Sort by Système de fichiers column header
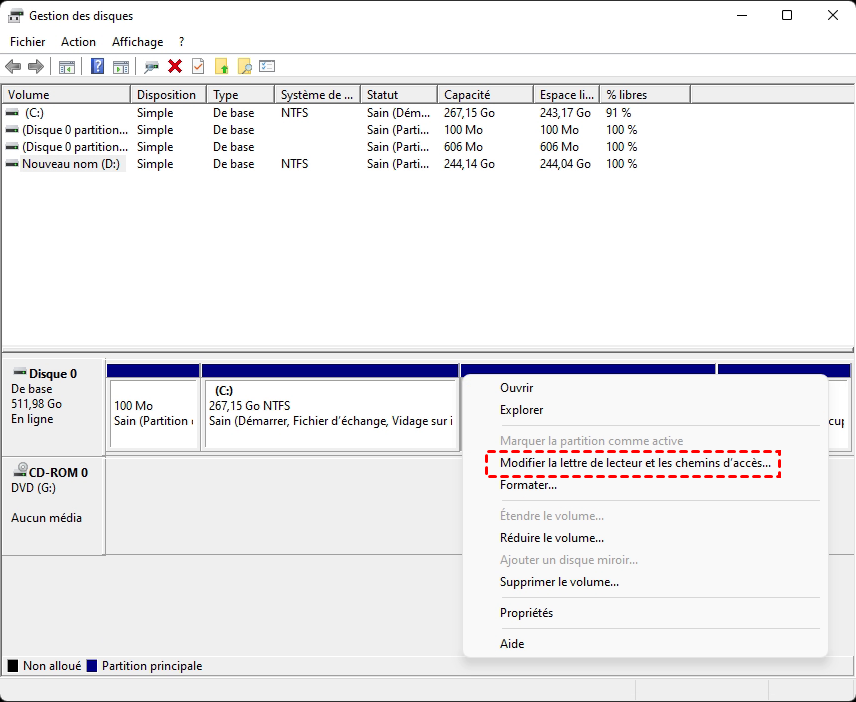 coord(316,95)
